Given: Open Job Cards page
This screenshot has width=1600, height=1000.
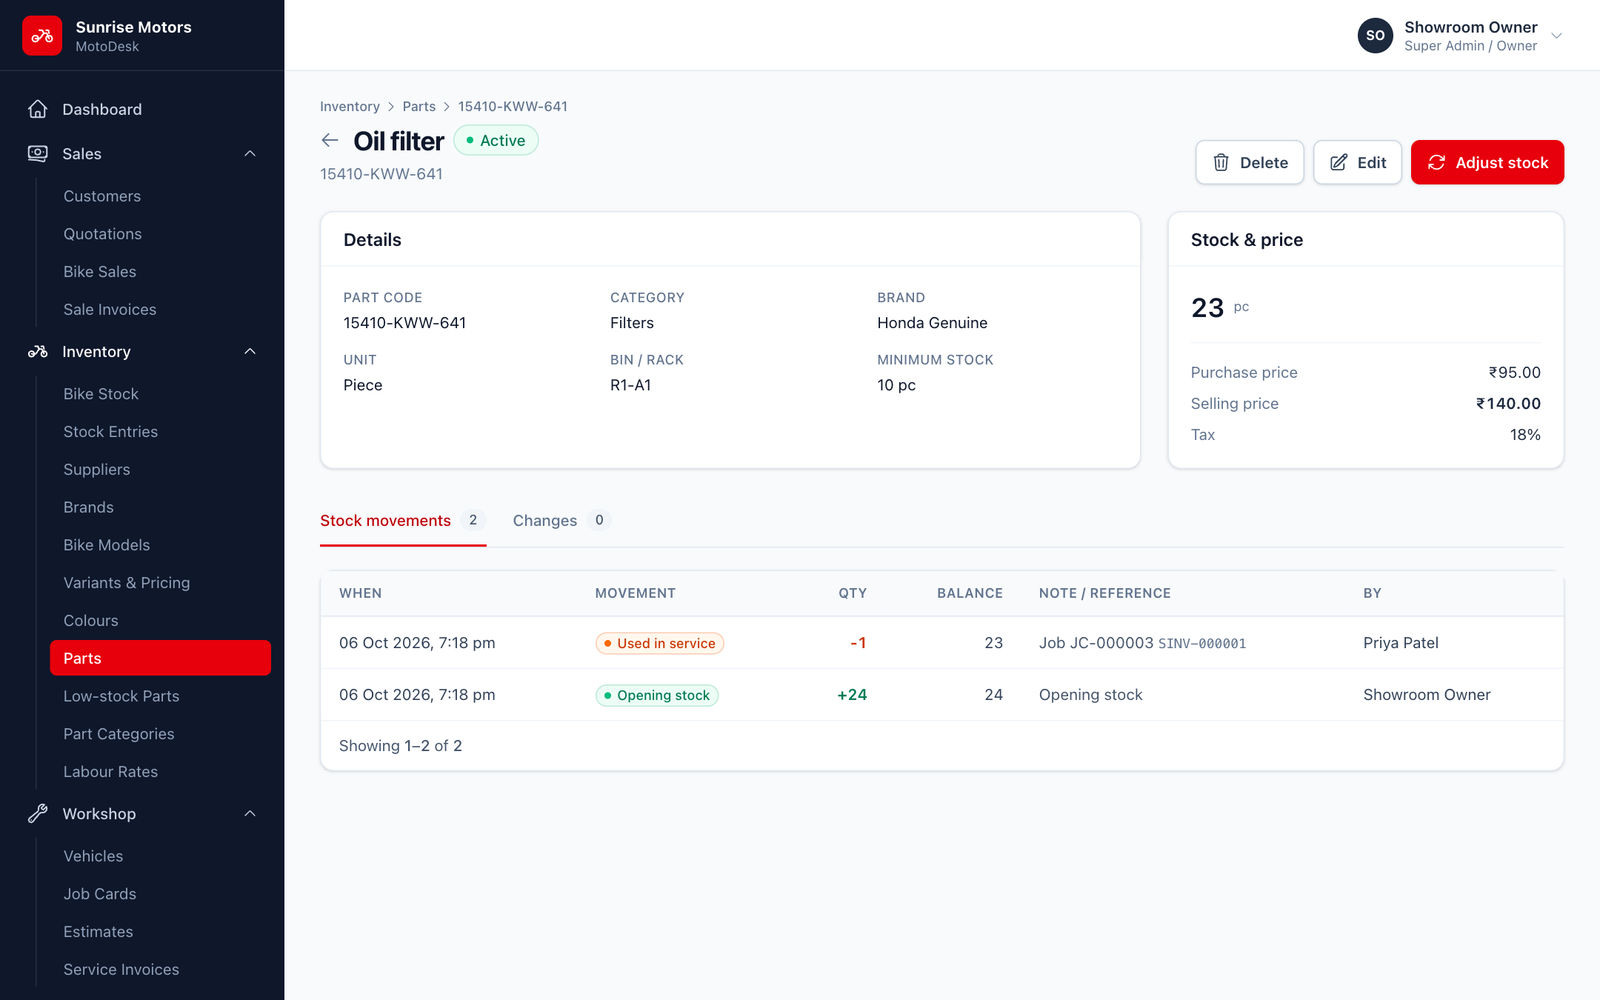Looking at the screenshot, I should [160, 894].
